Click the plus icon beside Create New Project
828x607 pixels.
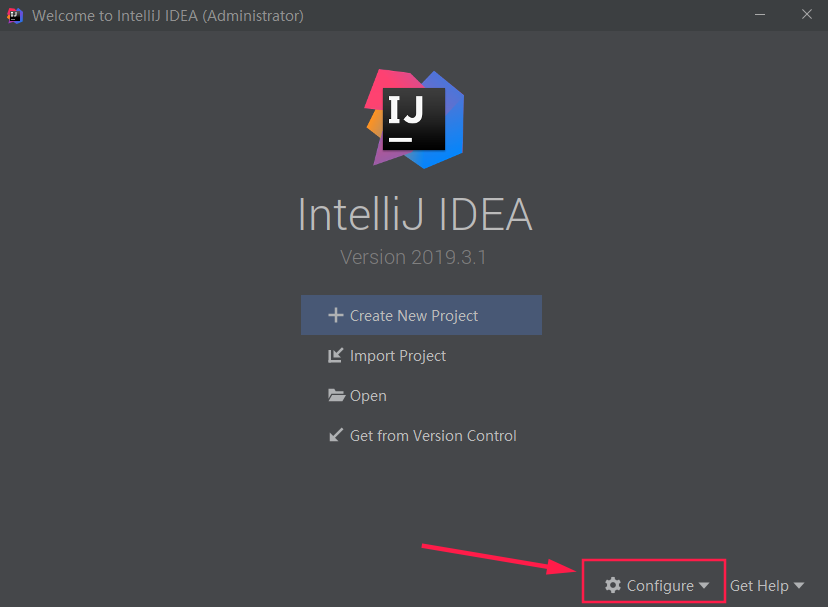pyautogui.click(x=335, y=316)
